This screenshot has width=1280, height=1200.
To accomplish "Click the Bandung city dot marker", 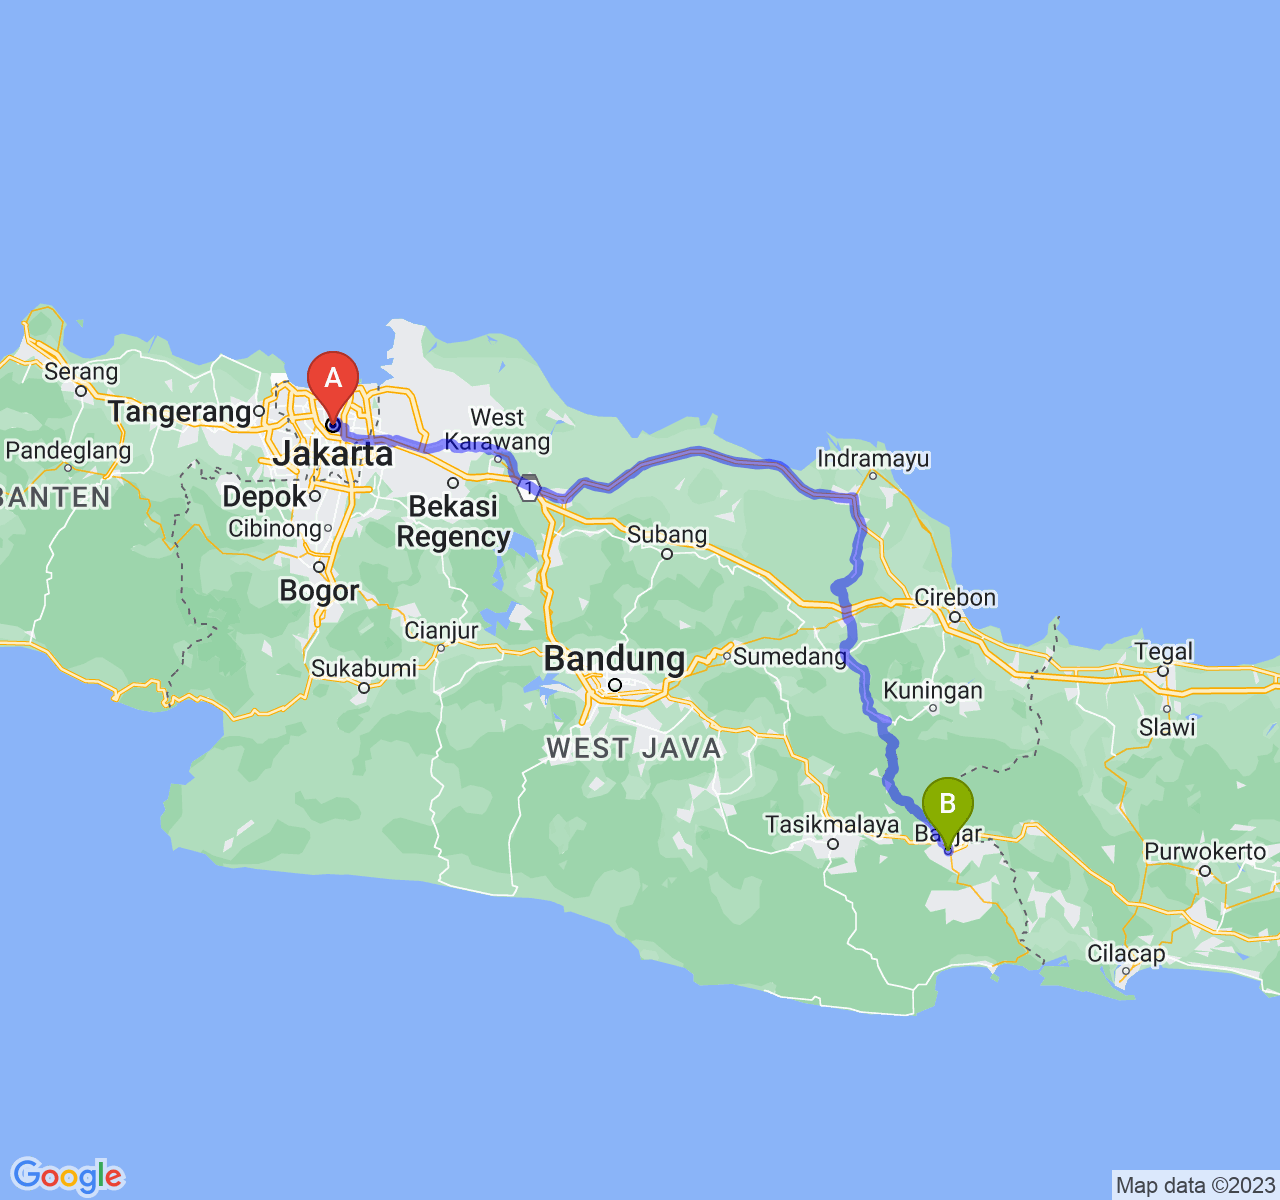I will (x=615, y=685).
